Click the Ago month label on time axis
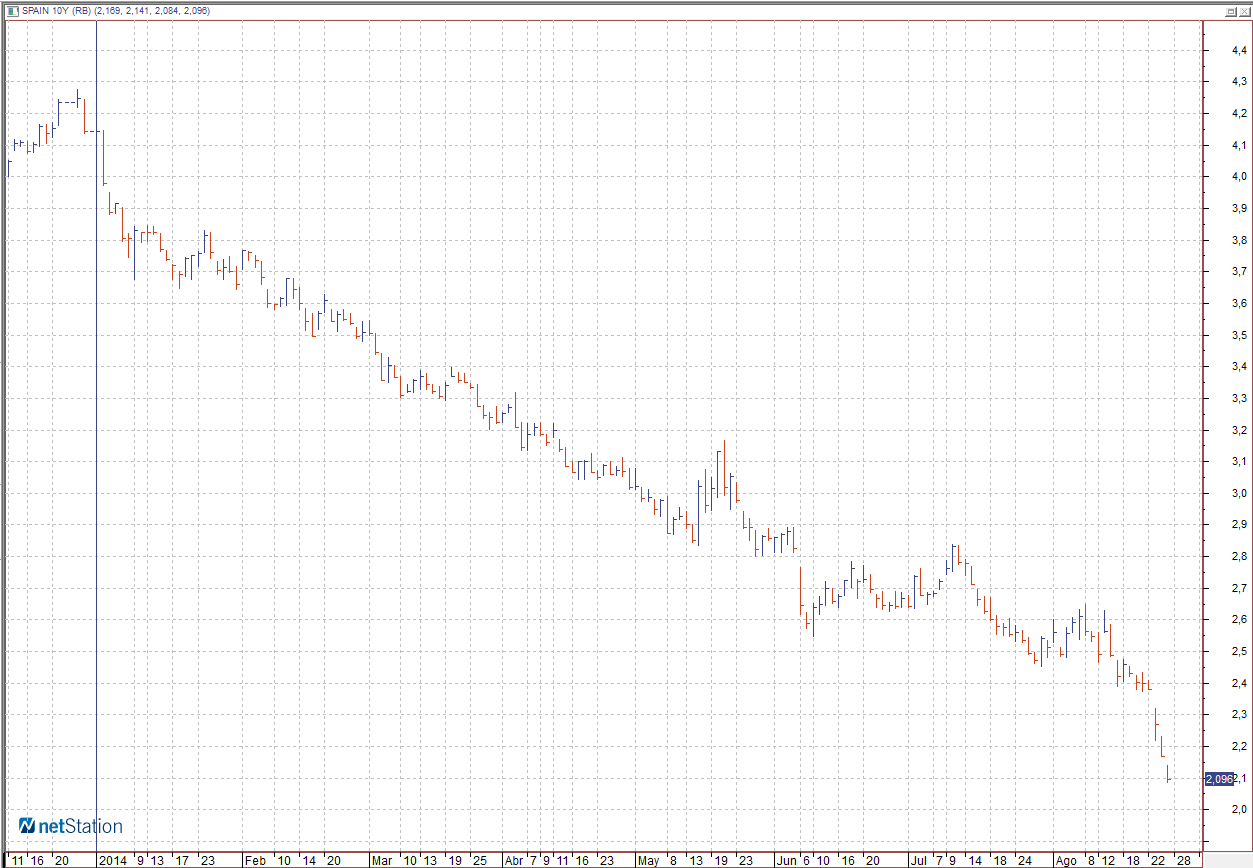Screen dimensions: 1253x868 (1068, 860)
